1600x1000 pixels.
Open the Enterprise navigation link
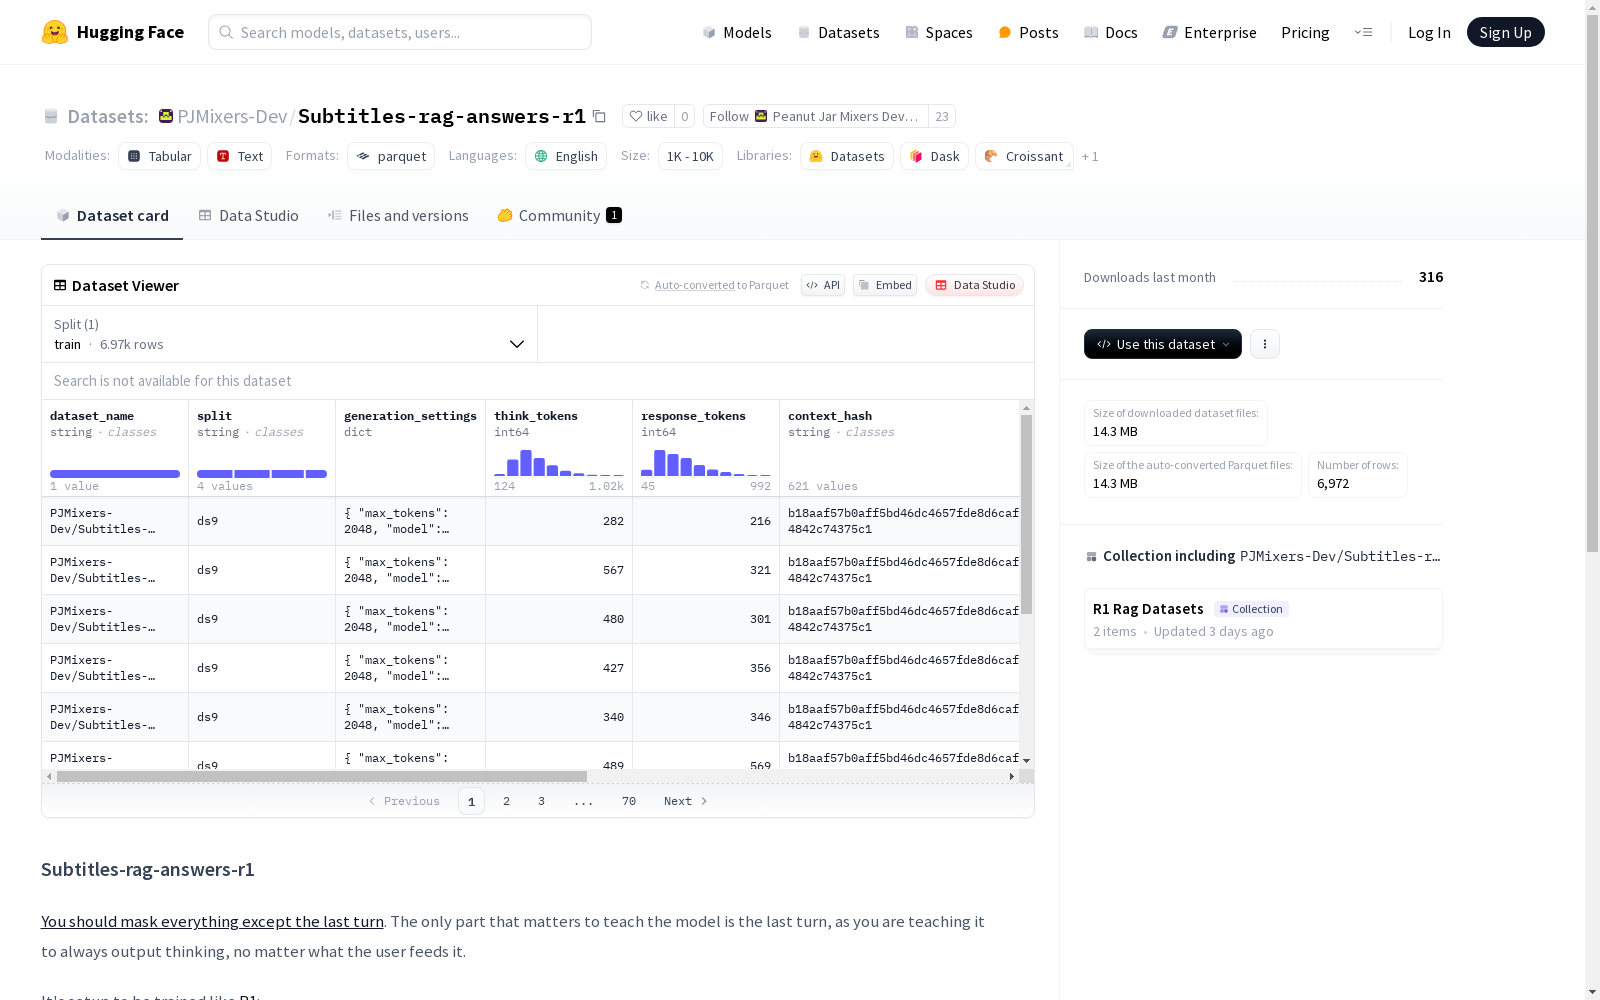pyautogui.click(x=1209, y=32)
